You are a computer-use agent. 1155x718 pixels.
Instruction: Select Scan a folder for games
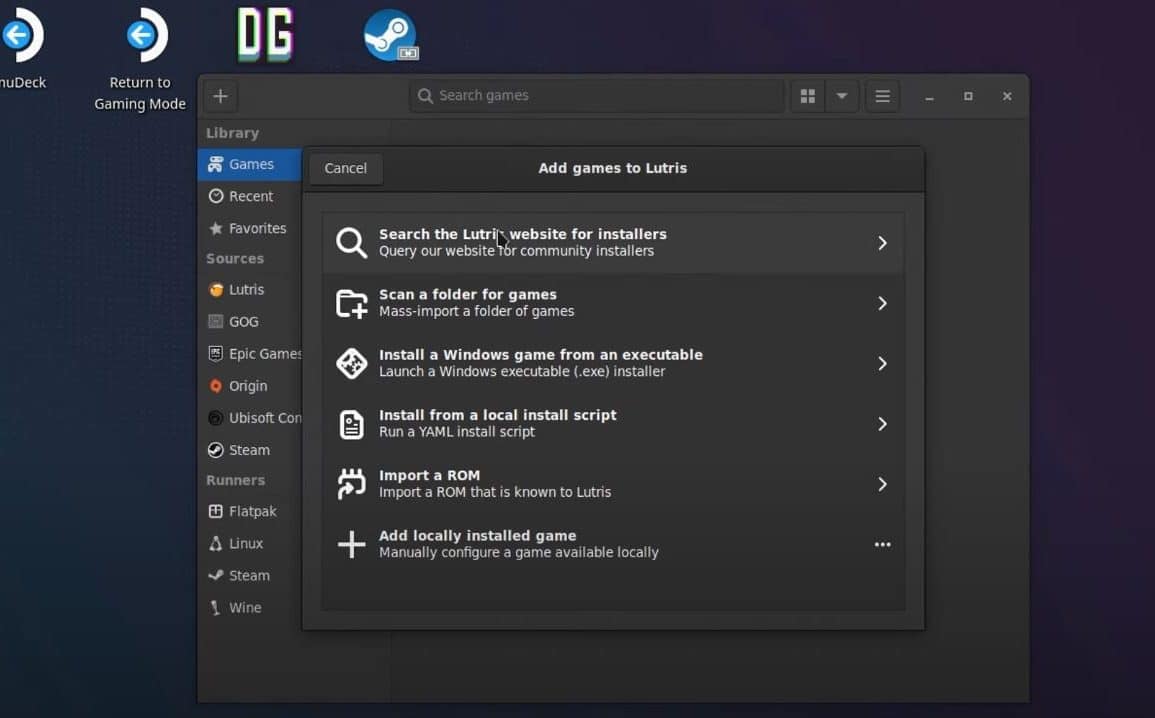point(613,303)
